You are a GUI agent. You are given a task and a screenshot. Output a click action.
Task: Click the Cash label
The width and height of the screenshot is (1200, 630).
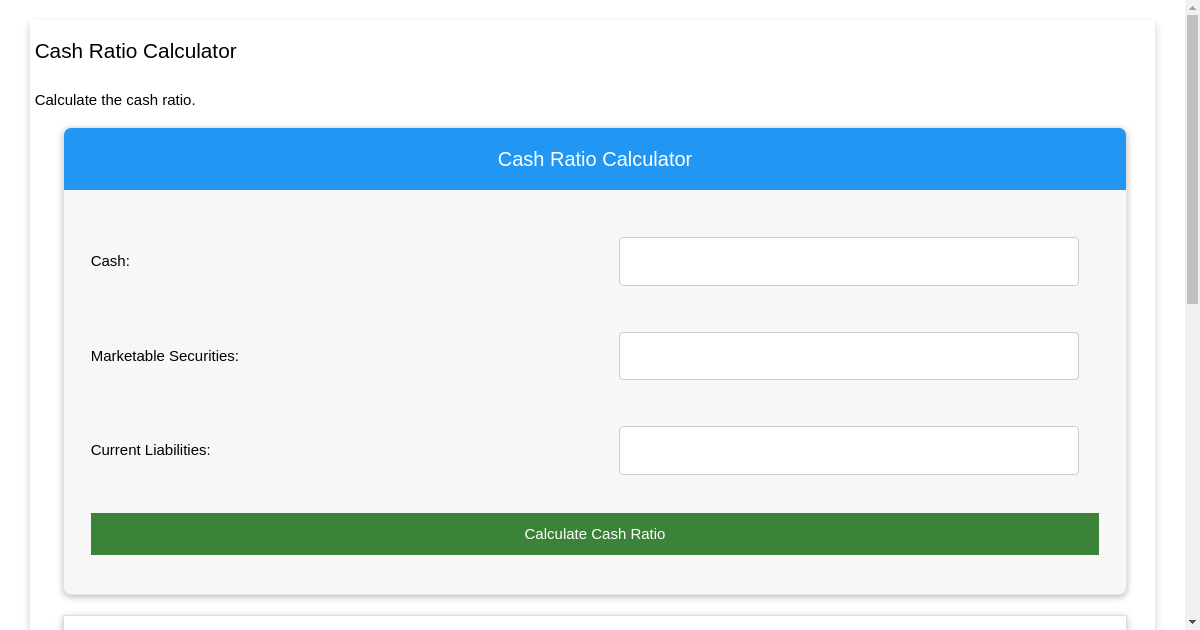click(109, 261)
